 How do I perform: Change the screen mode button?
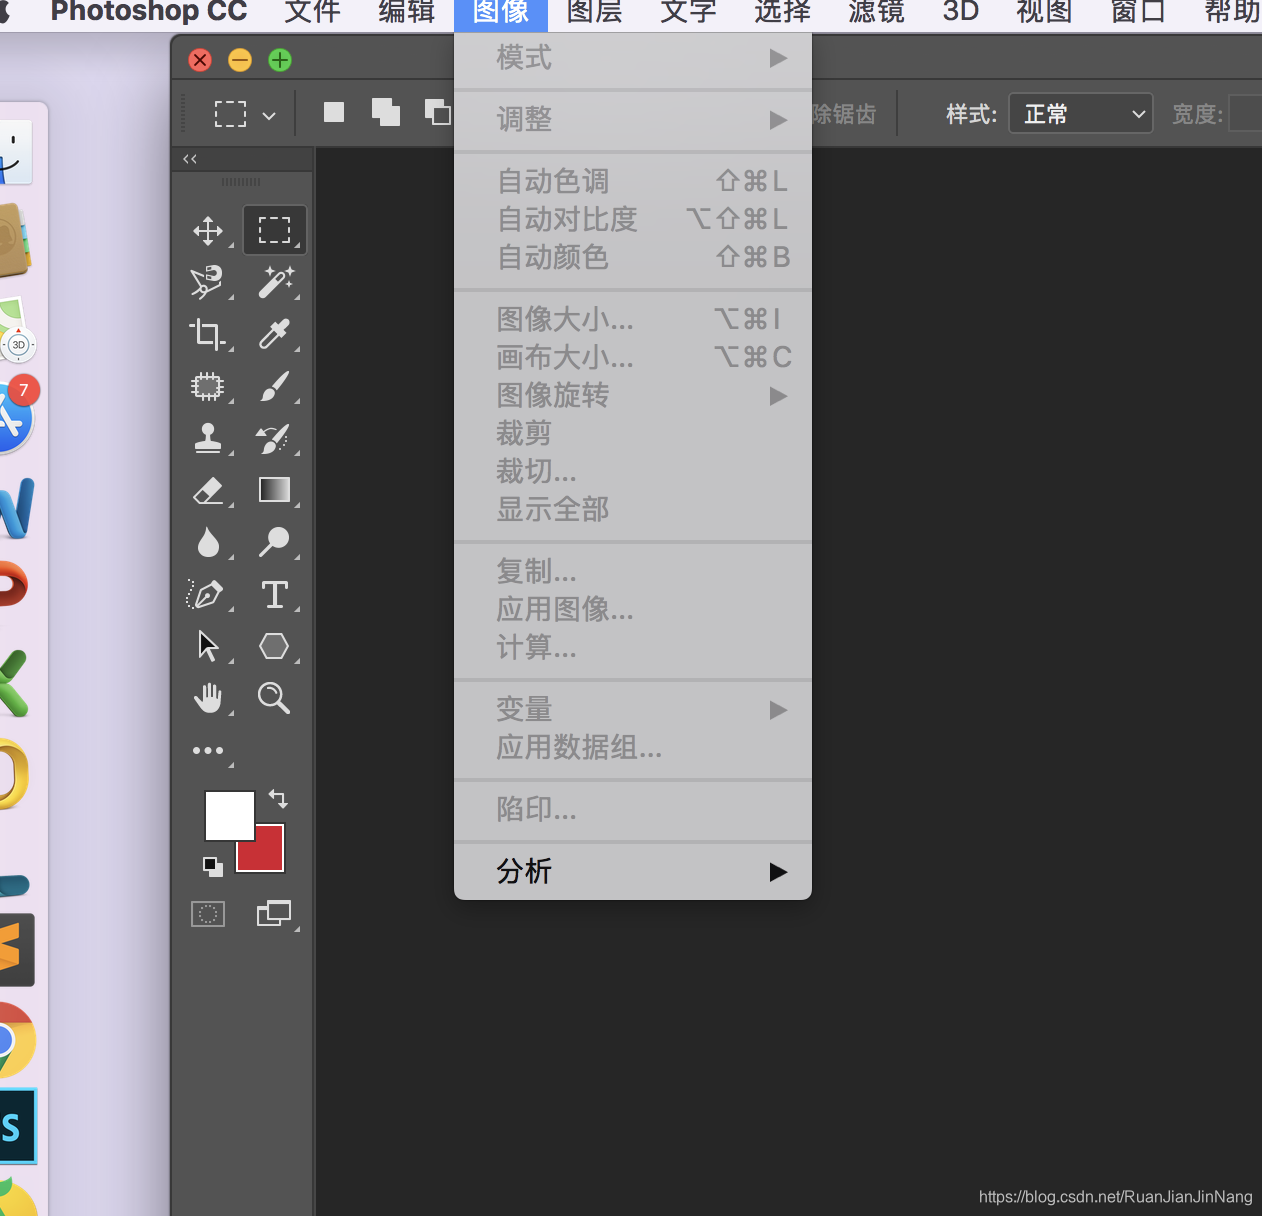(x=275, y=914)
